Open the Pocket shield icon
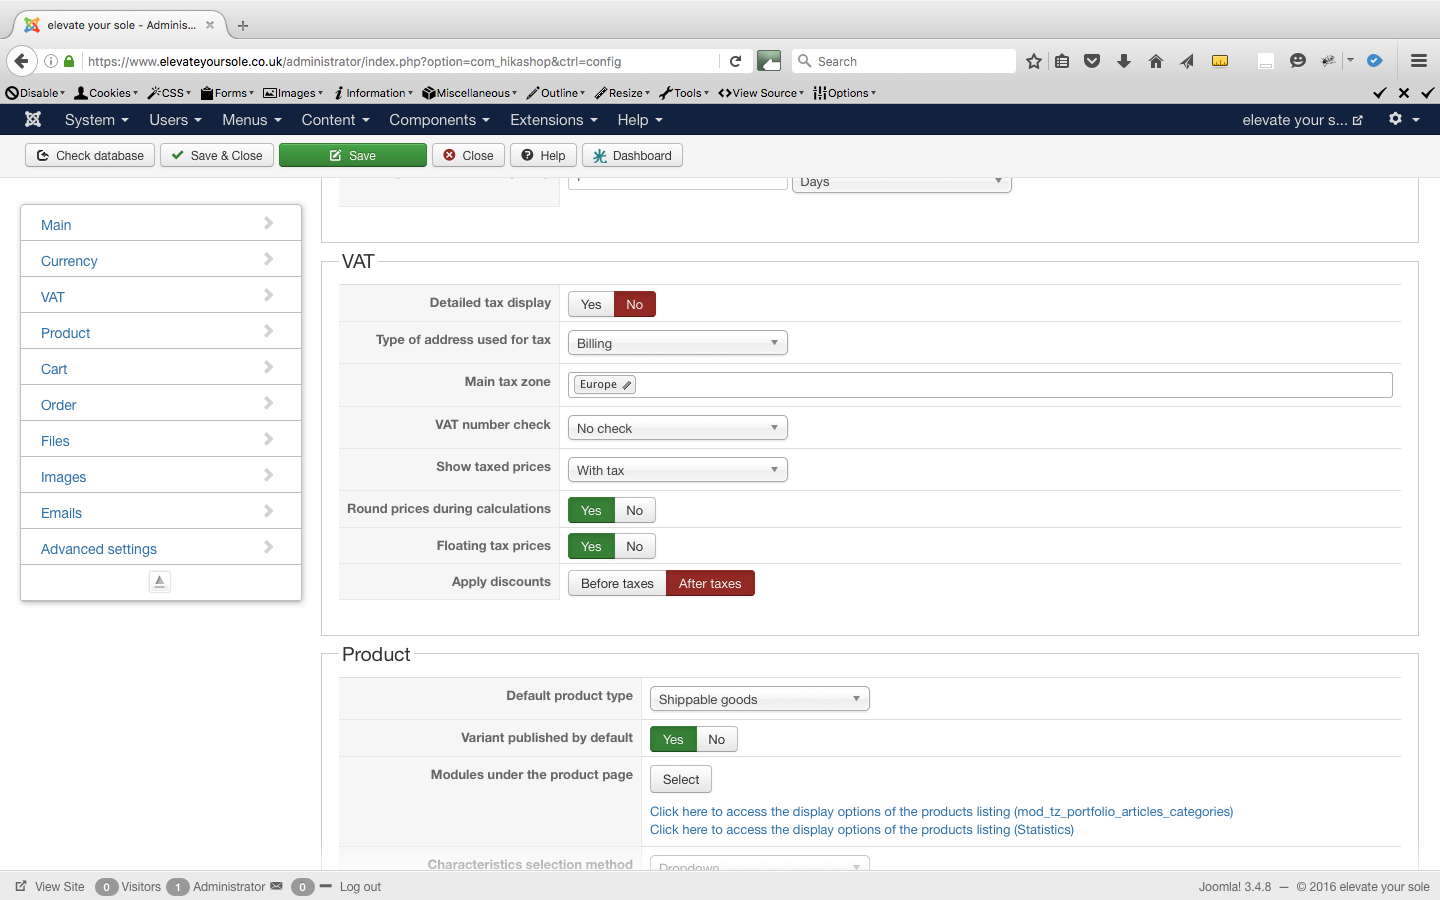Viewport: 1440px width, 900px height. click(x=1092, y=61)
